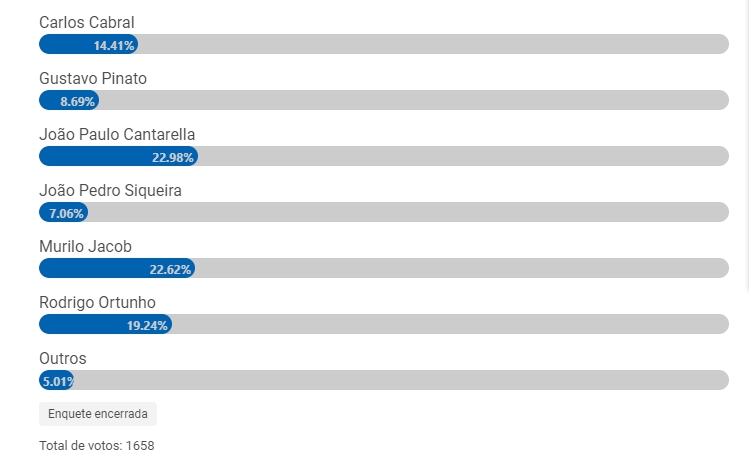Select the Rodrigo Ortunho poll option
The height and width of the screenshot is (476, 749).
click(x=97, y=302)
